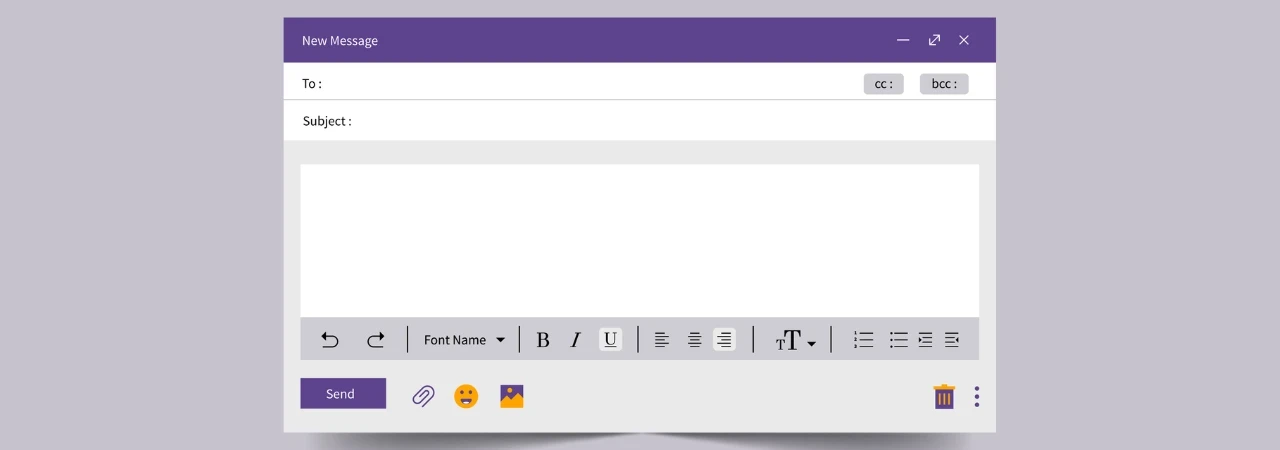Center align the text
This screenshot has height=450, width=1280.
pyautogui.click(x=694, y=340)
